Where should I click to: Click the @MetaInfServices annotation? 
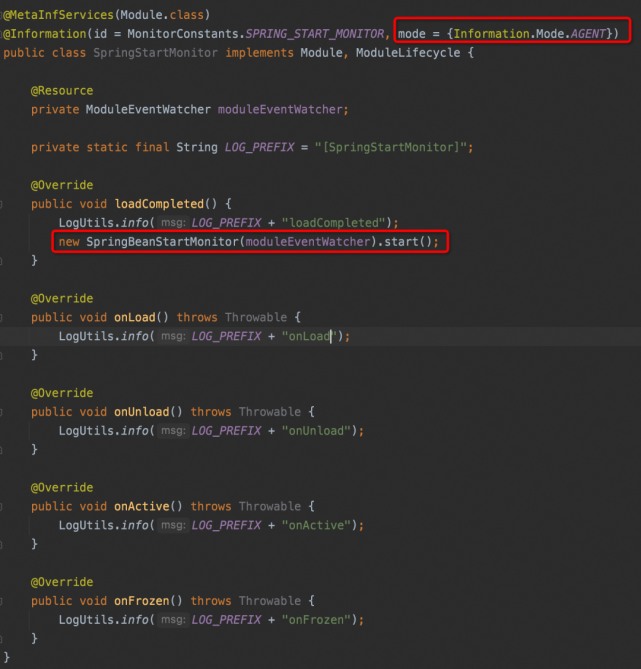[x=58, y=15]
